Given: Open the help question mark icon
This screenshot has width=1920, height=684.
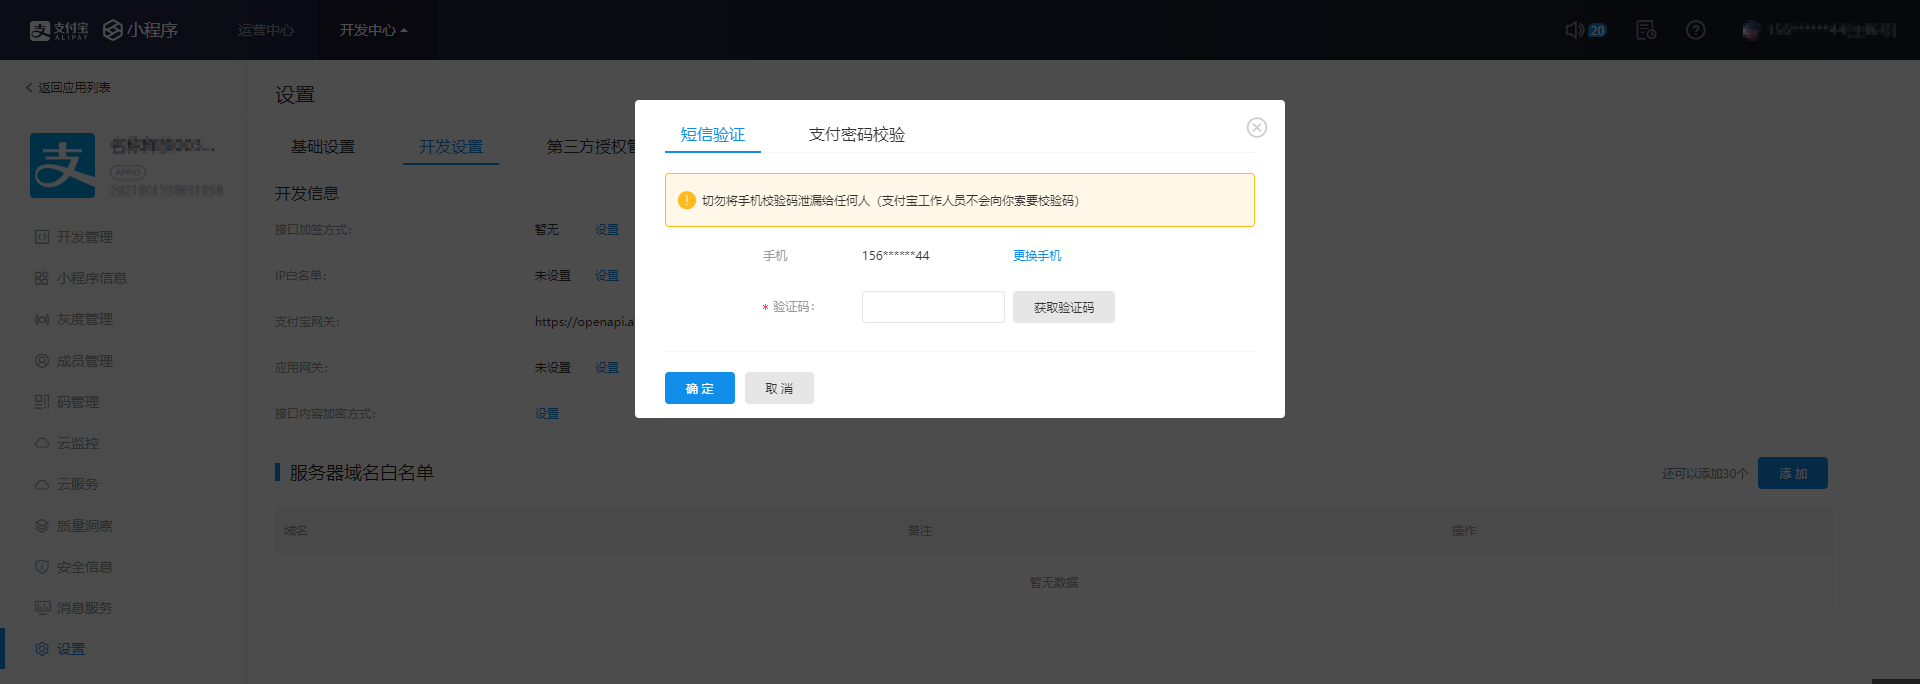Looking at the screenshot, I should coord(1695,30).
